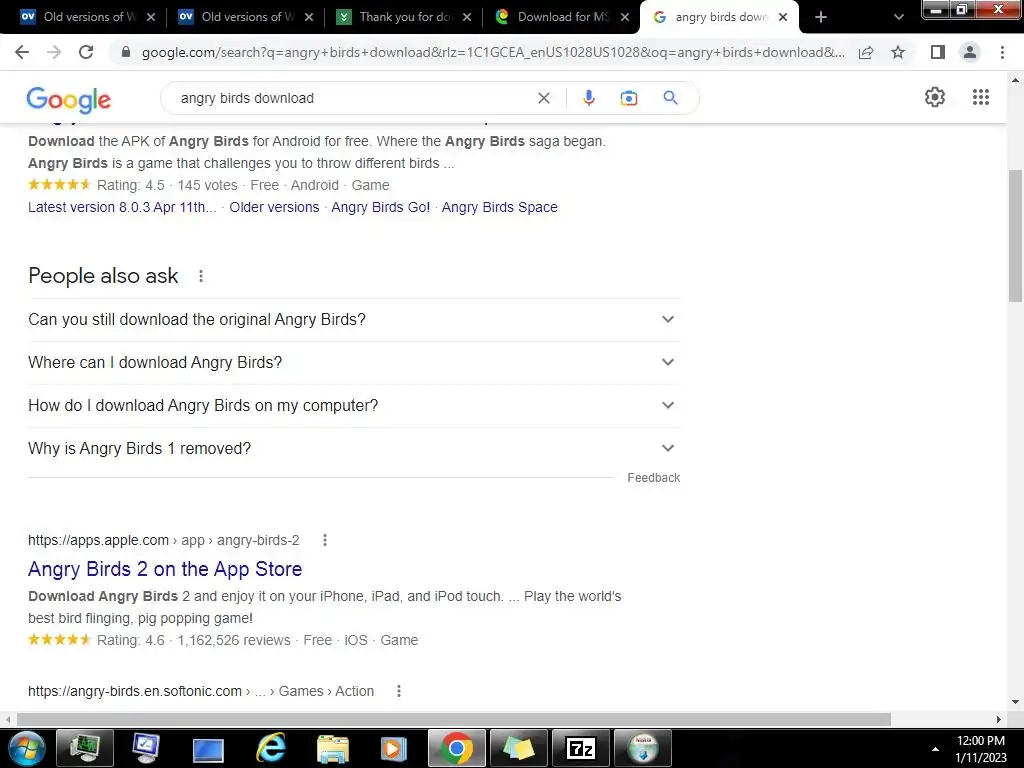Click the site lock icon in address bar

coord(126,52)
